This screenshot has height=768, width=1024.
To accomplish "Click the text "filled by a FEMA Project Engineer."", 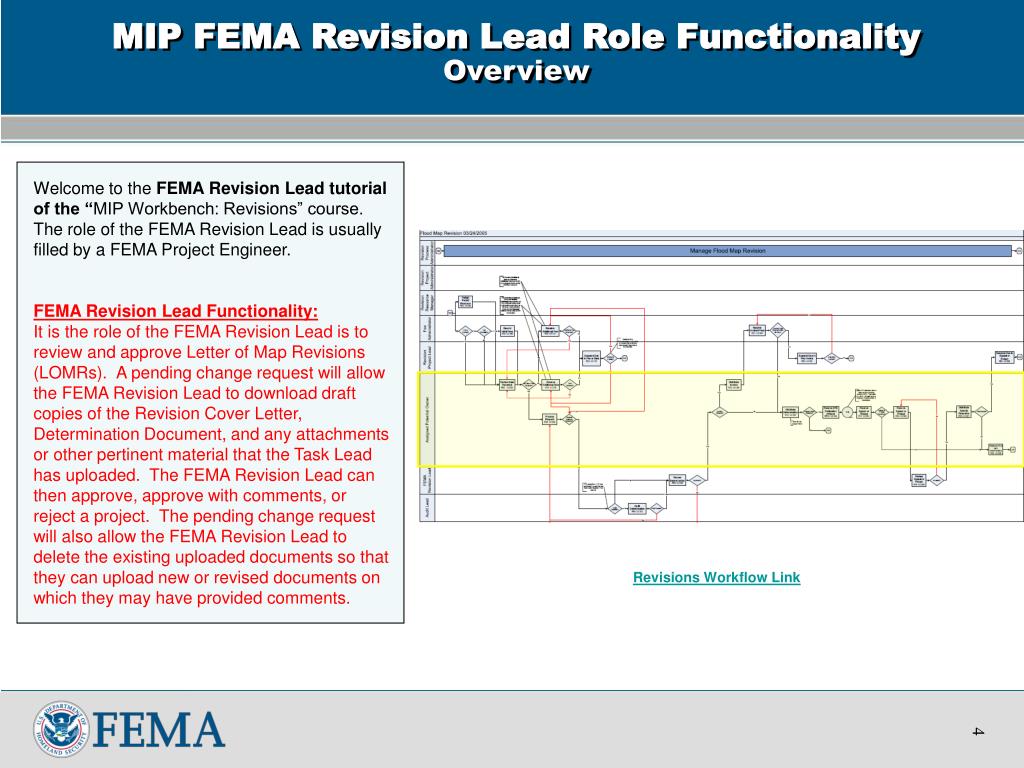I will point(162,249).
